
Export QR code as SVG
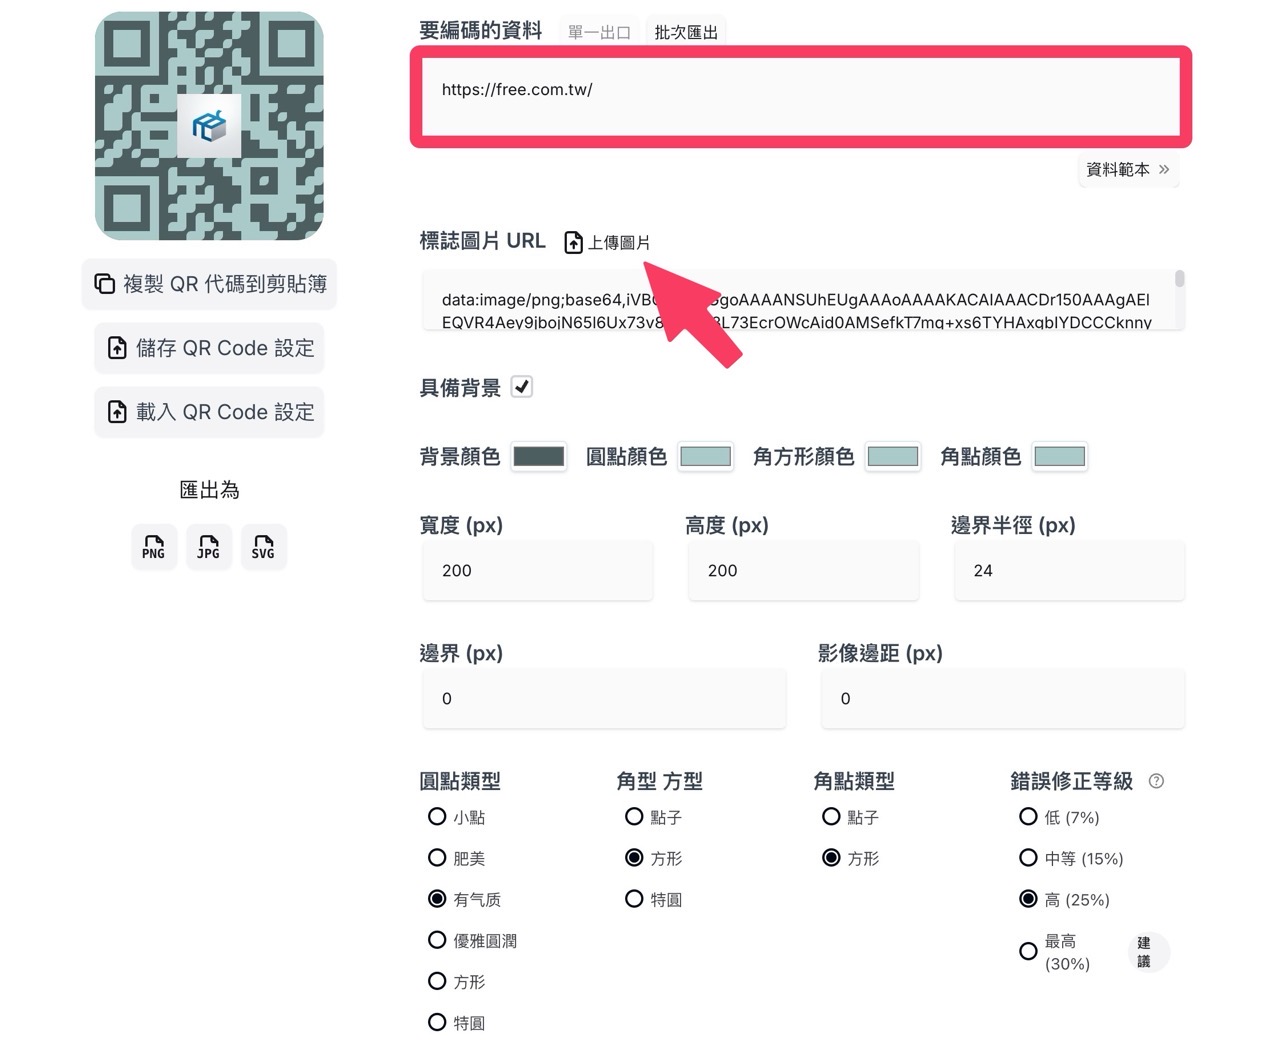[263, 547]
